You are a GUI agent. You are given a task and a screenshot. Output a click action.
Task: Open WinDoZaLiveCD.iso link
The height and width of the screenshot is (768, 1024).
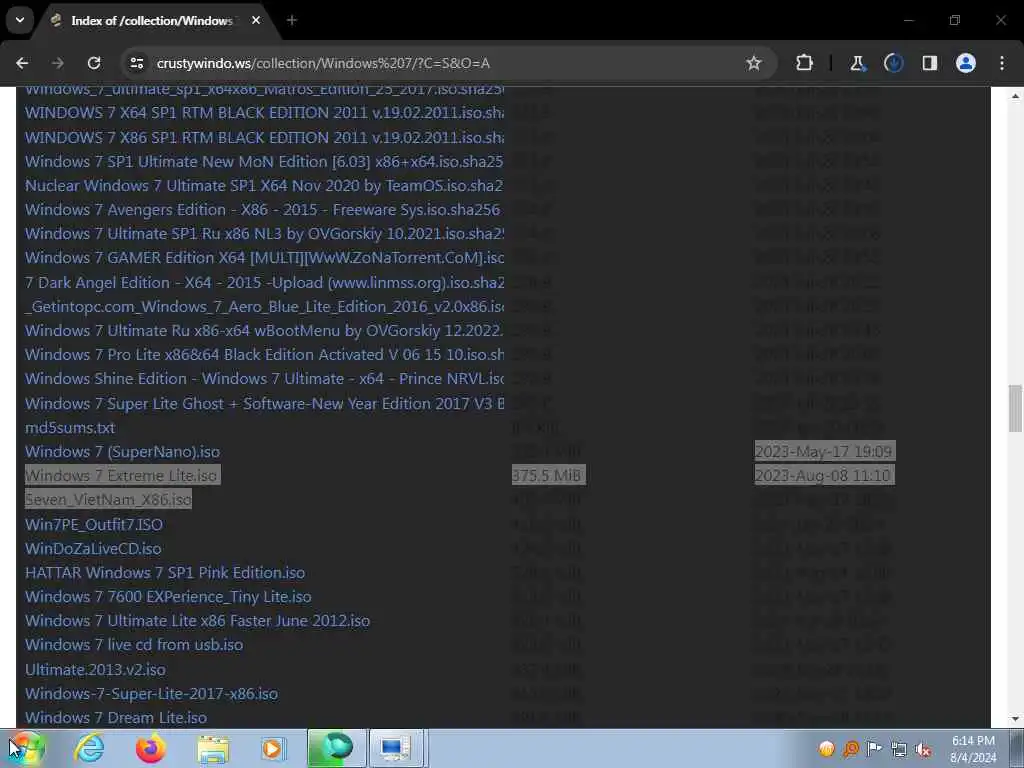coord(93,549)
